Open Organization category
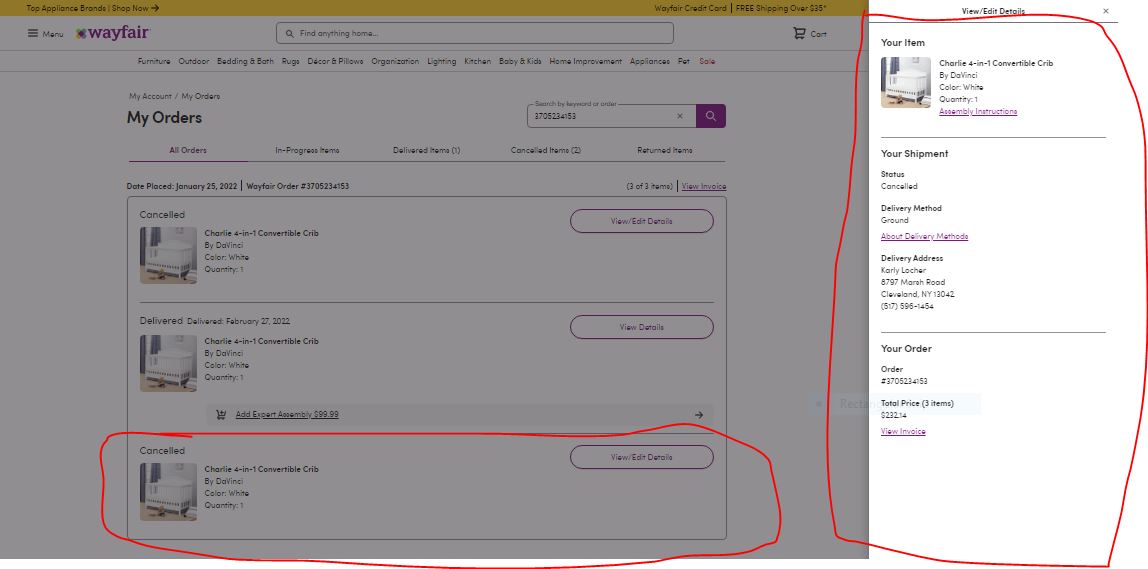Image resolution: width=1148 pixels, height=569 pixels. click(x=395, y=62)
